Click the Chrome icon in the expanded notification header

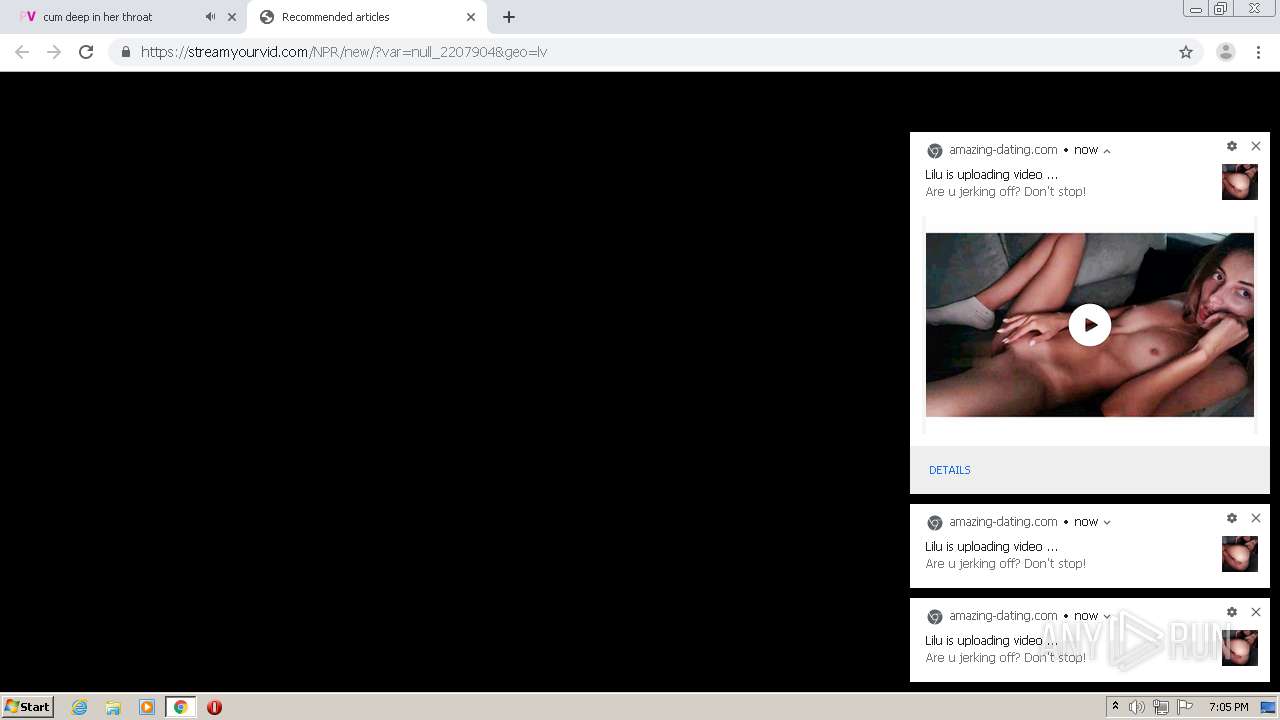[x=935, y=151]
